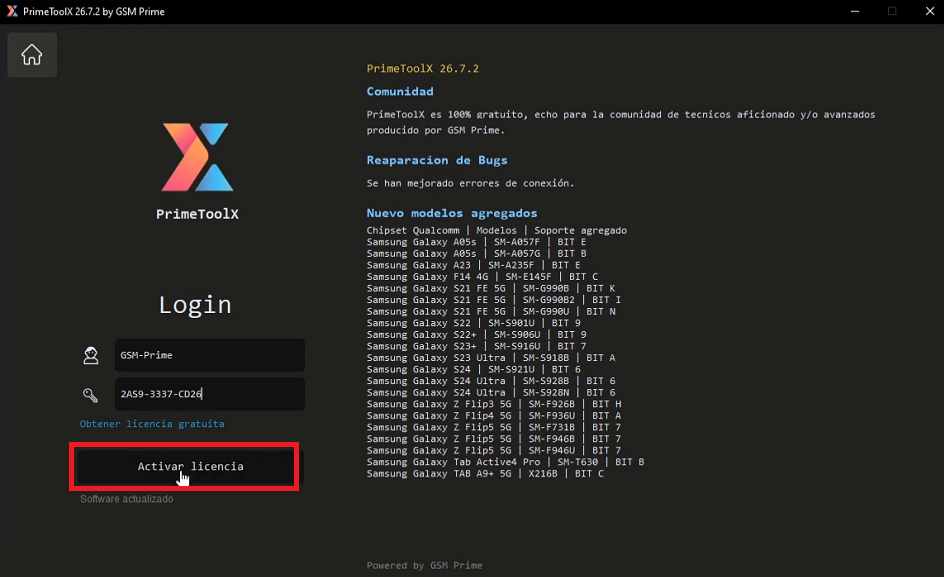
Task: Select the Z Flip5 5G SM-F731B row
Action: pos(494,427)
